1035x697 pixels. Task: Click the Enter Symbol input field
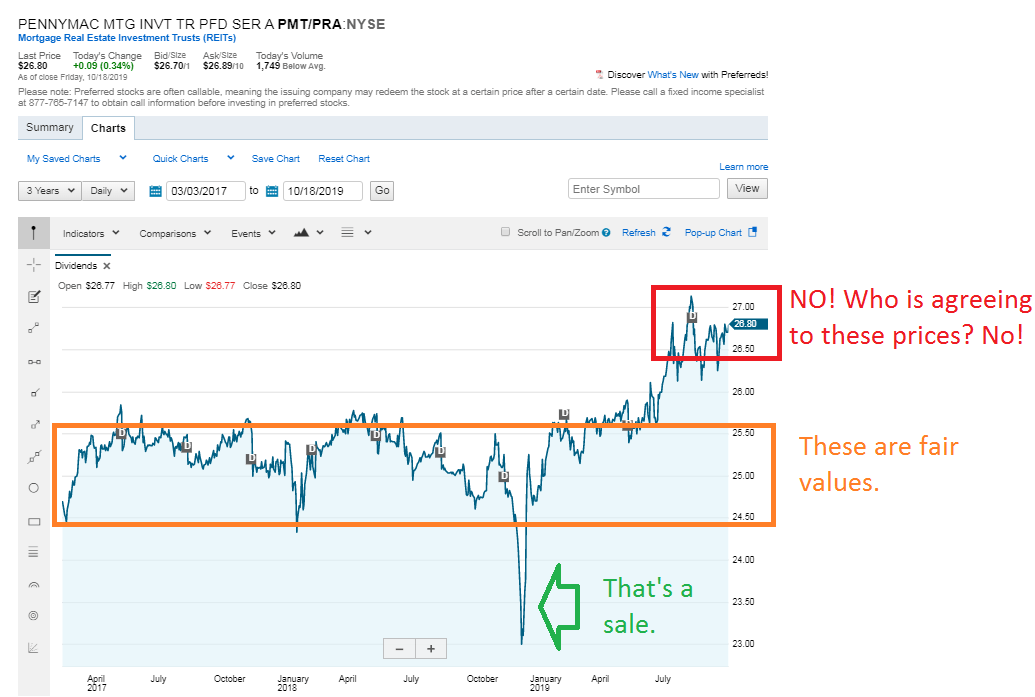[x=643, y=189]
